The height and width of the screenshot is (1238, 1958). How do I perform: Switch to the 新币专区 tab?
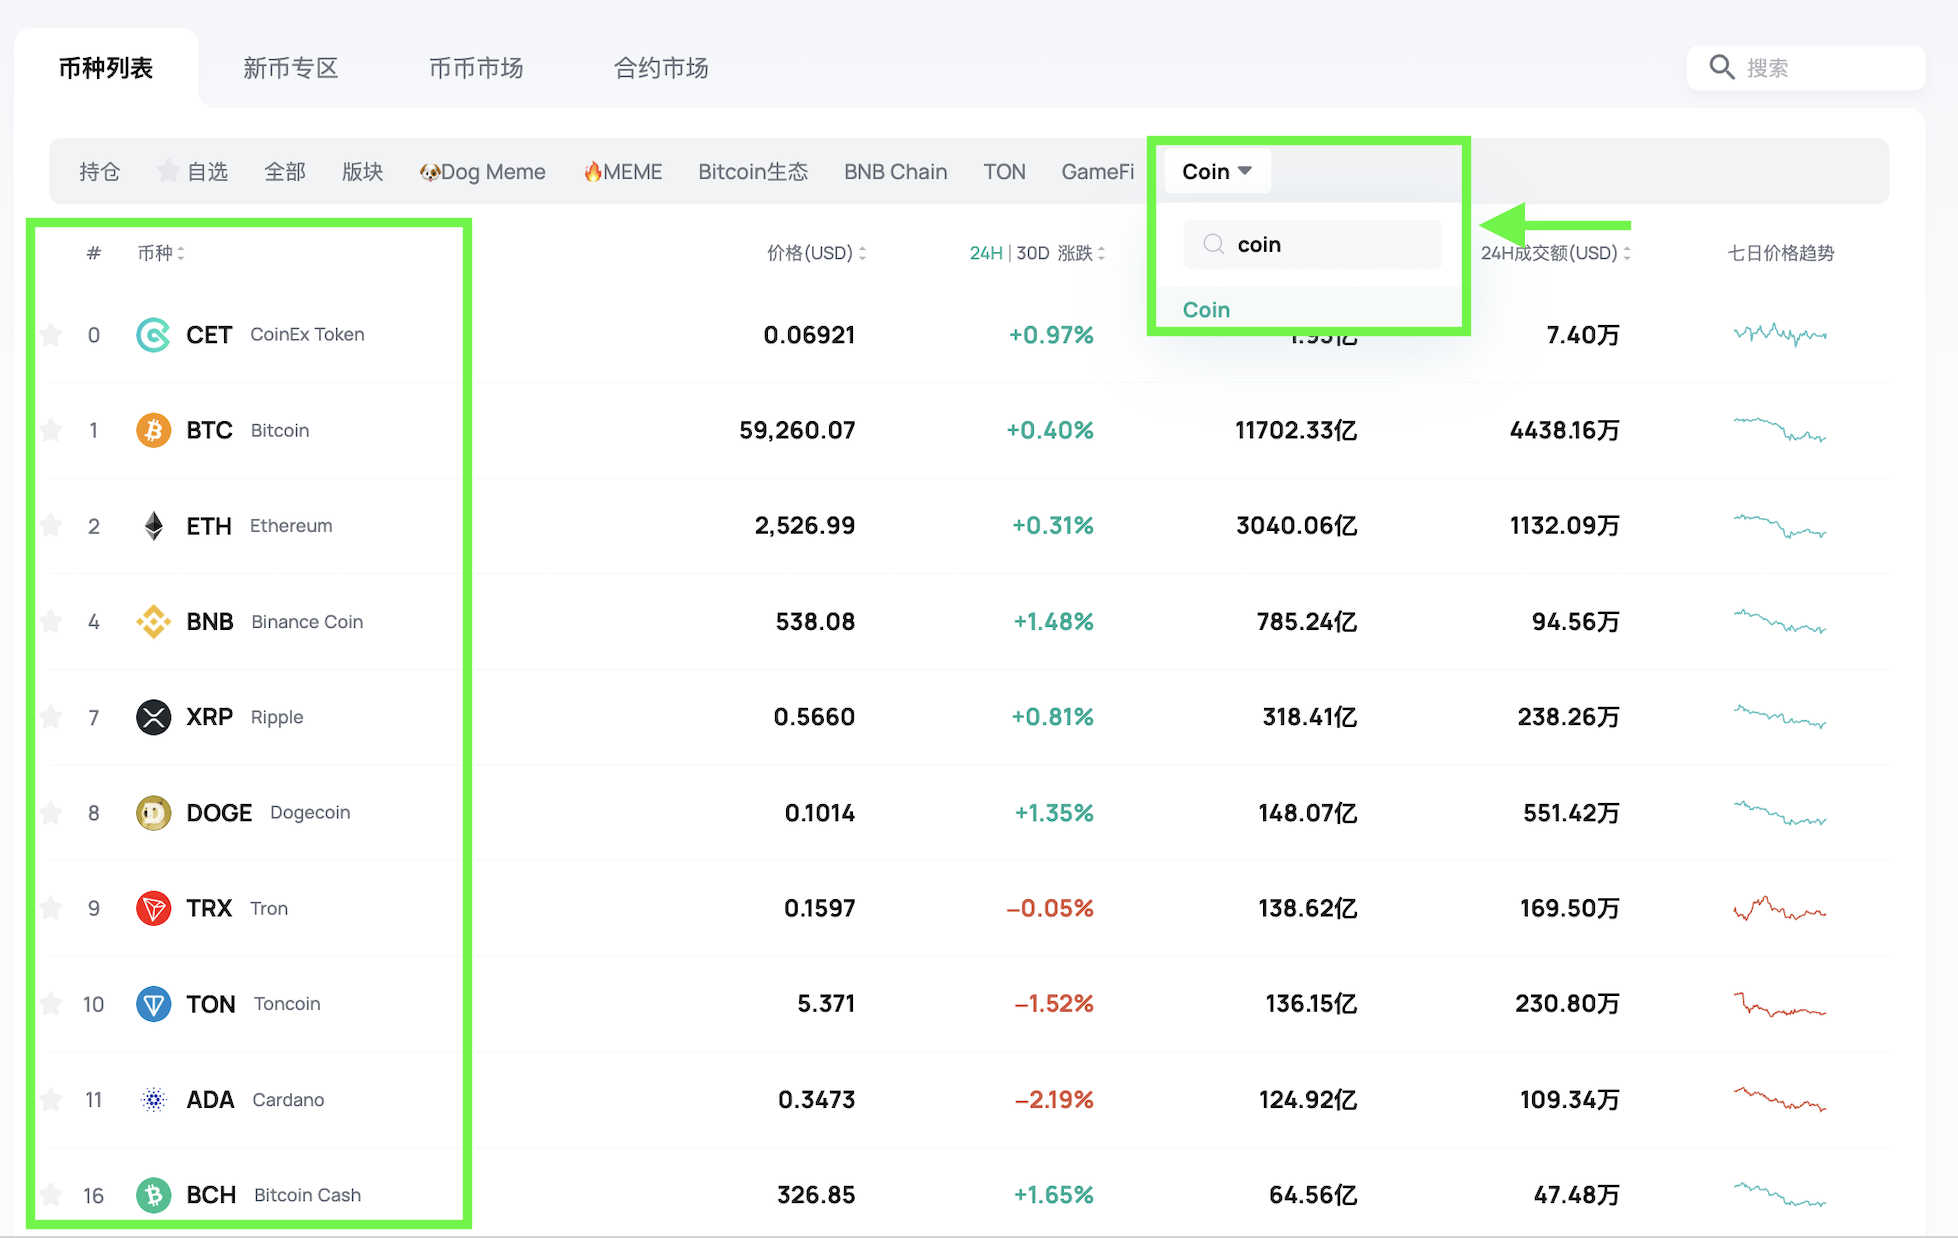coord(290,68)
